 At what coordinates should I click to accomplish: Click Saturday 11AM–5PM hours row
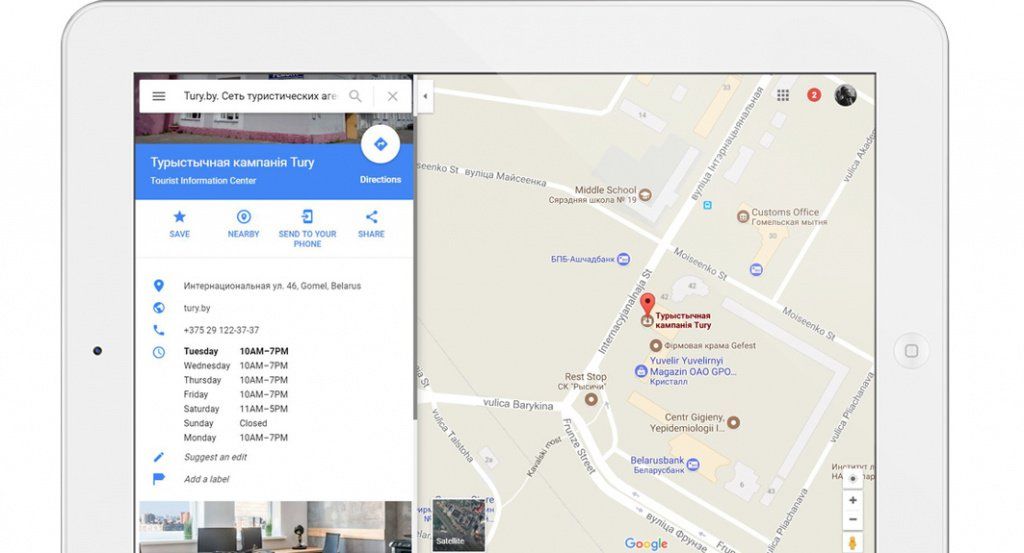236,409
